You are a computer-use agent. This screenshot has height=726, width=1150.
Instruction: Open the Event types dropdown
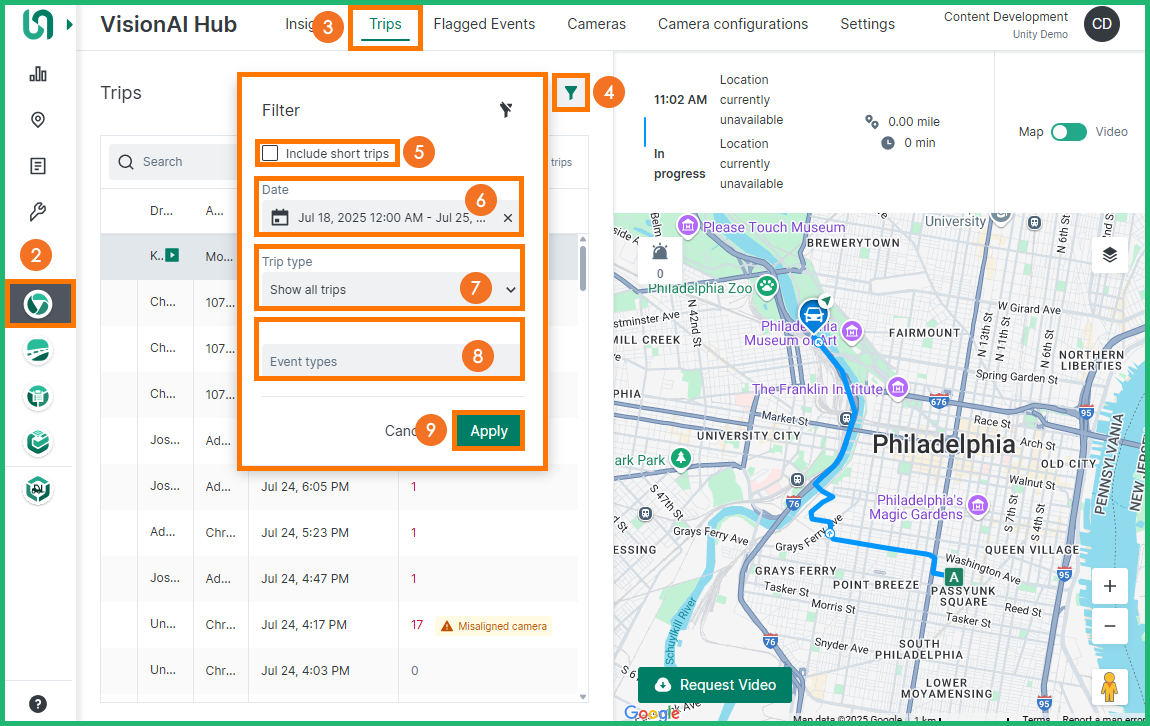(390, 360)
